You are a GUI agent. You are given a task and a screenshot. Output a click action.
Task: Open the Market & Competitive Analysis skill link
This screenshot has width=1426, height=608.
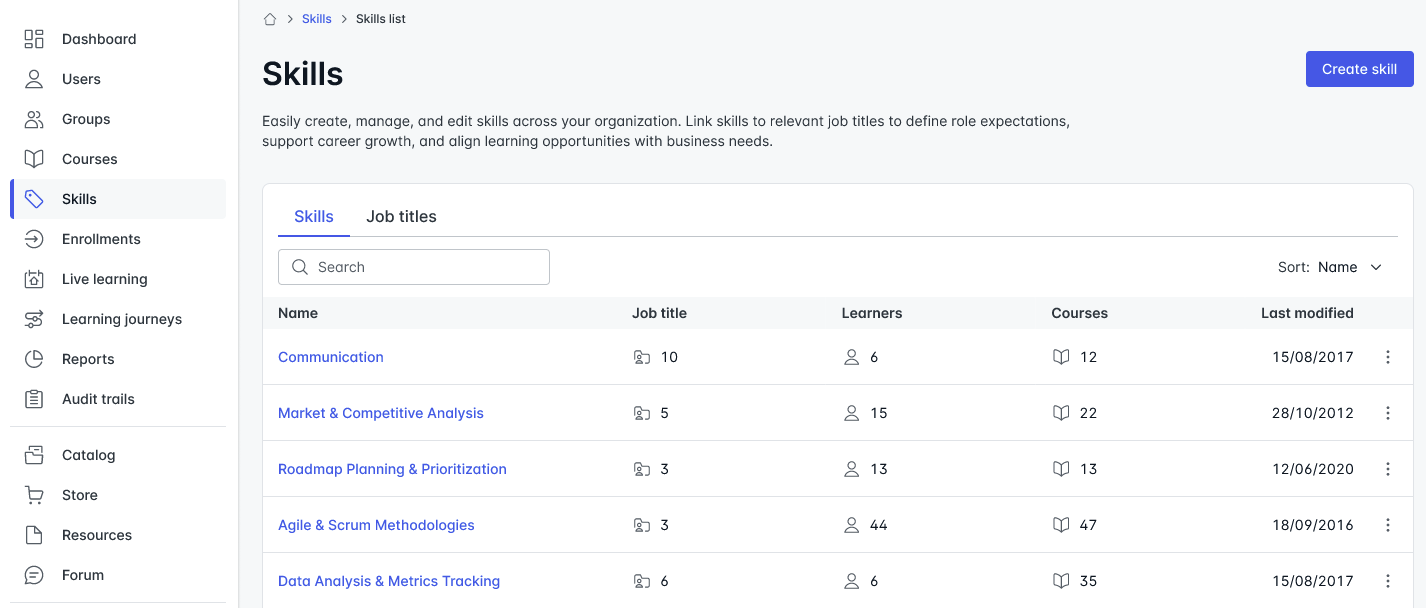381,413
